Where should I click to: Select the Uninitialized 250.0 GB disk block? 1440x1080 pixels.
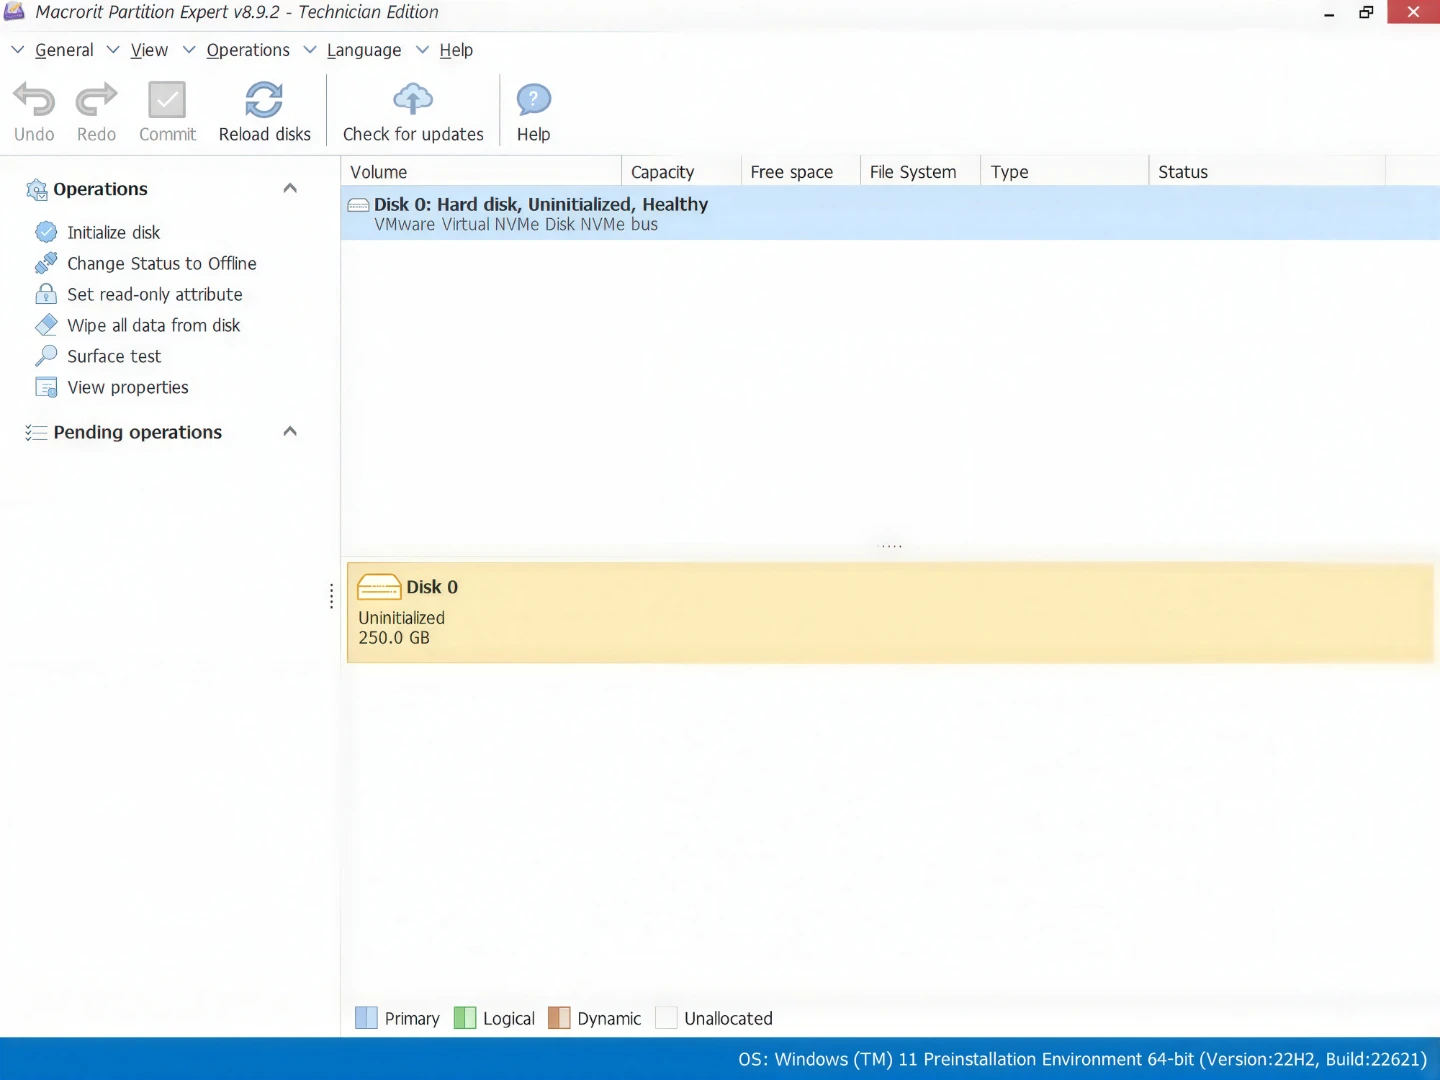[x=890, y=612]
